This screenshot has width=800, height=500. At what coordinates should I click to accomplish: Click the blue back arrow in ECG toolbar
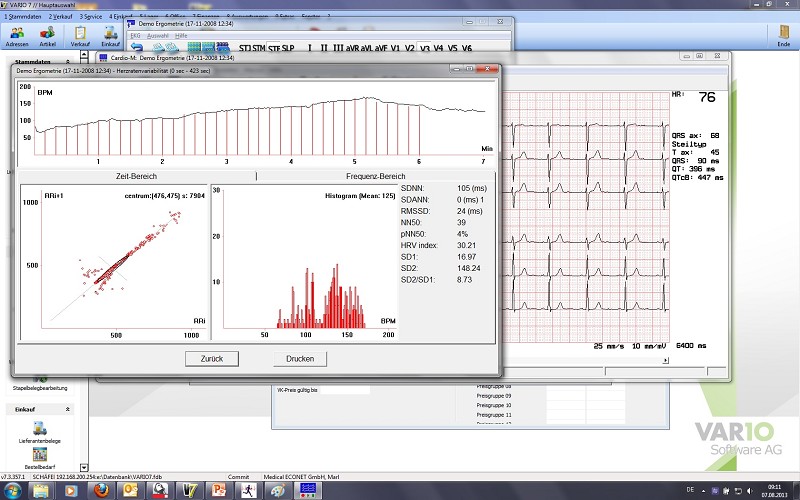137,47
